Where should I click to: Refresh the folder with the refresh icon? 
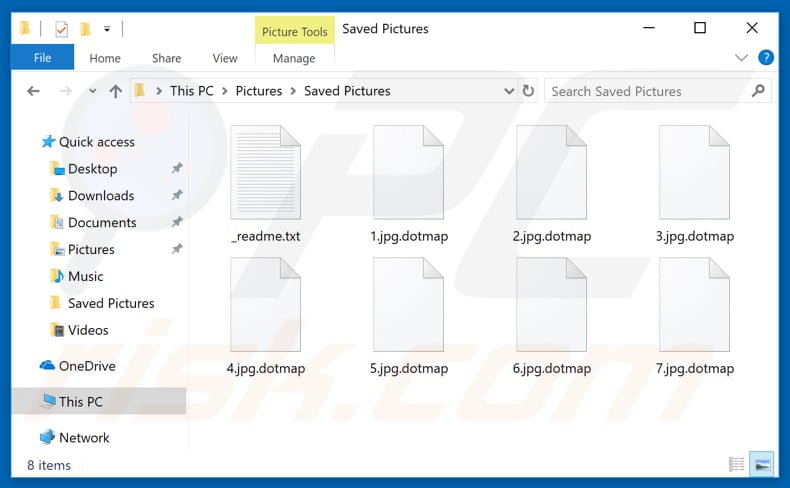(528, 91)
